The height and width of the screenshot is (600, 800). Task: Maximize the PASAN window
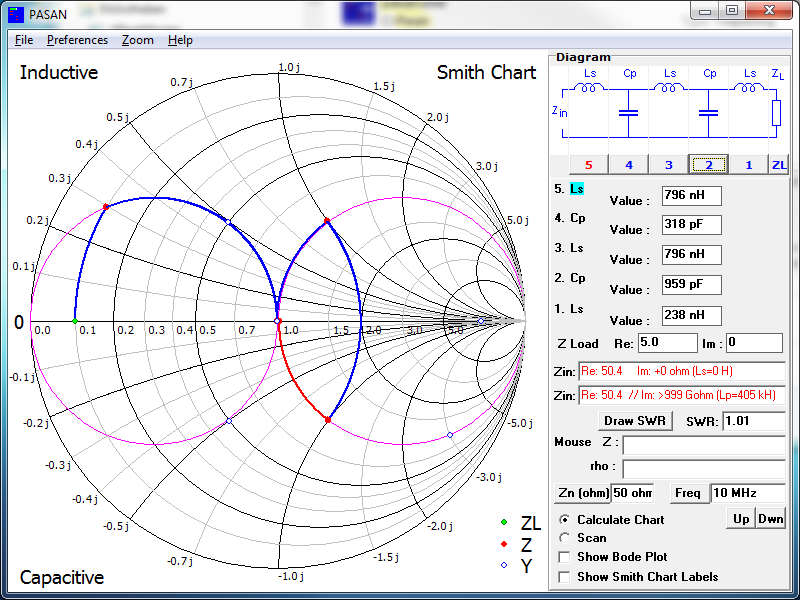point(732,11)
